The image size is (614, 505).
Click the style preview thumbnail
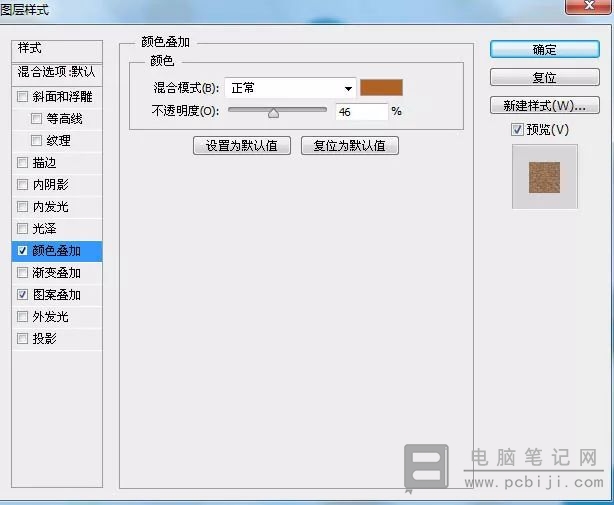pos(545,177)
